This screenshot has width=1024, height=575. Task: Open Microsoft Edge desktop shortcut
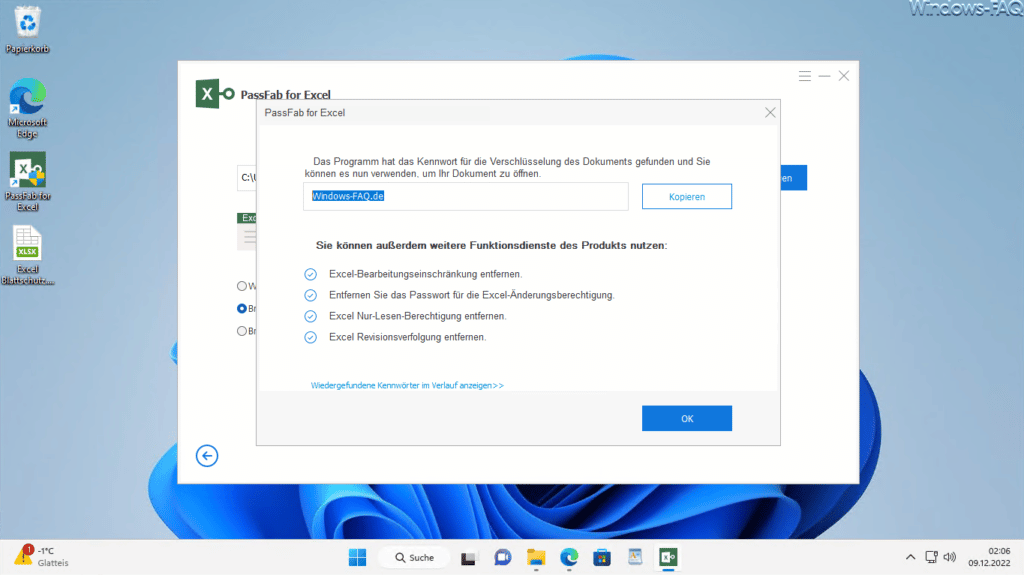(x=27, y=108)
